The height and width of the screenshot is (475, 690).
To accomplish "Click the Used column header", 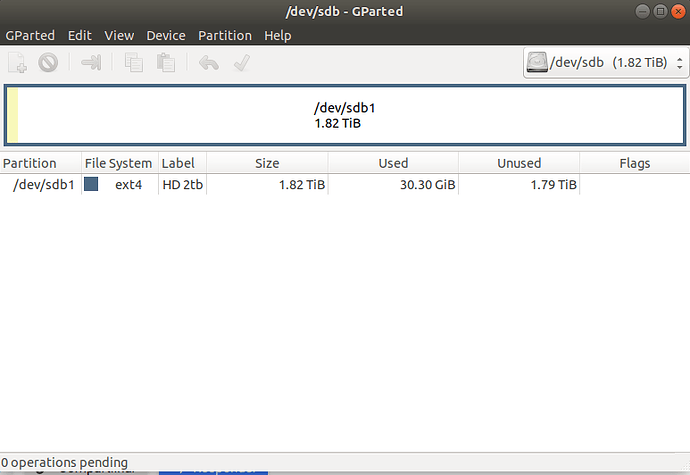I will [x=393, y=163].
